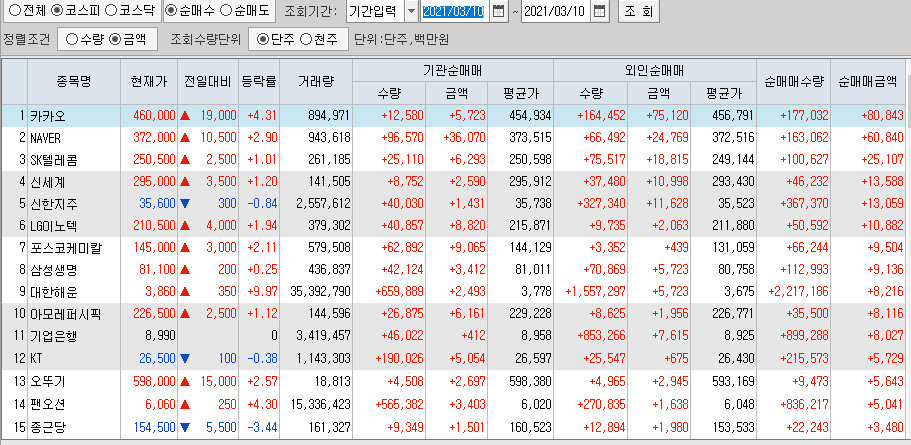
Task: Click NAVER current price 372,000
Action: (153, 138)
